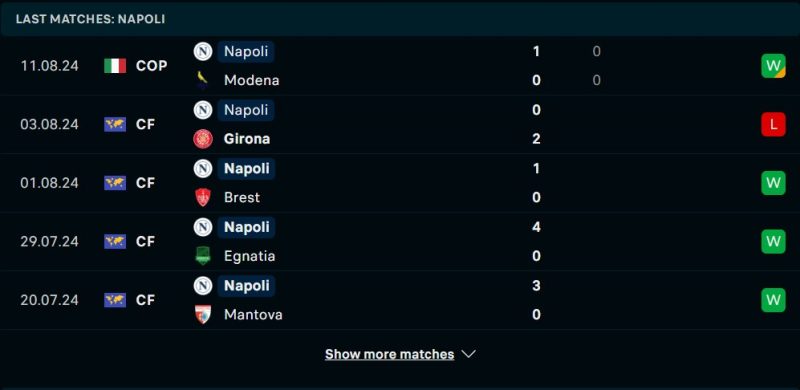Open the Show more matches link
The image size is (800, 390).
point(389,354)
